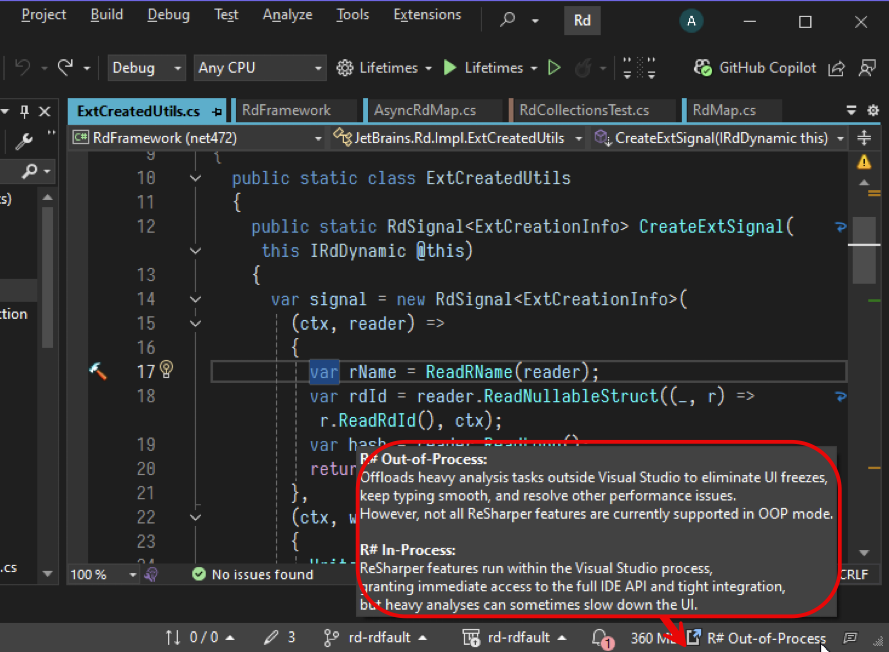
Task: Click the yellow warning triangle above the scrollbar
Action: [x=864, y=162]
